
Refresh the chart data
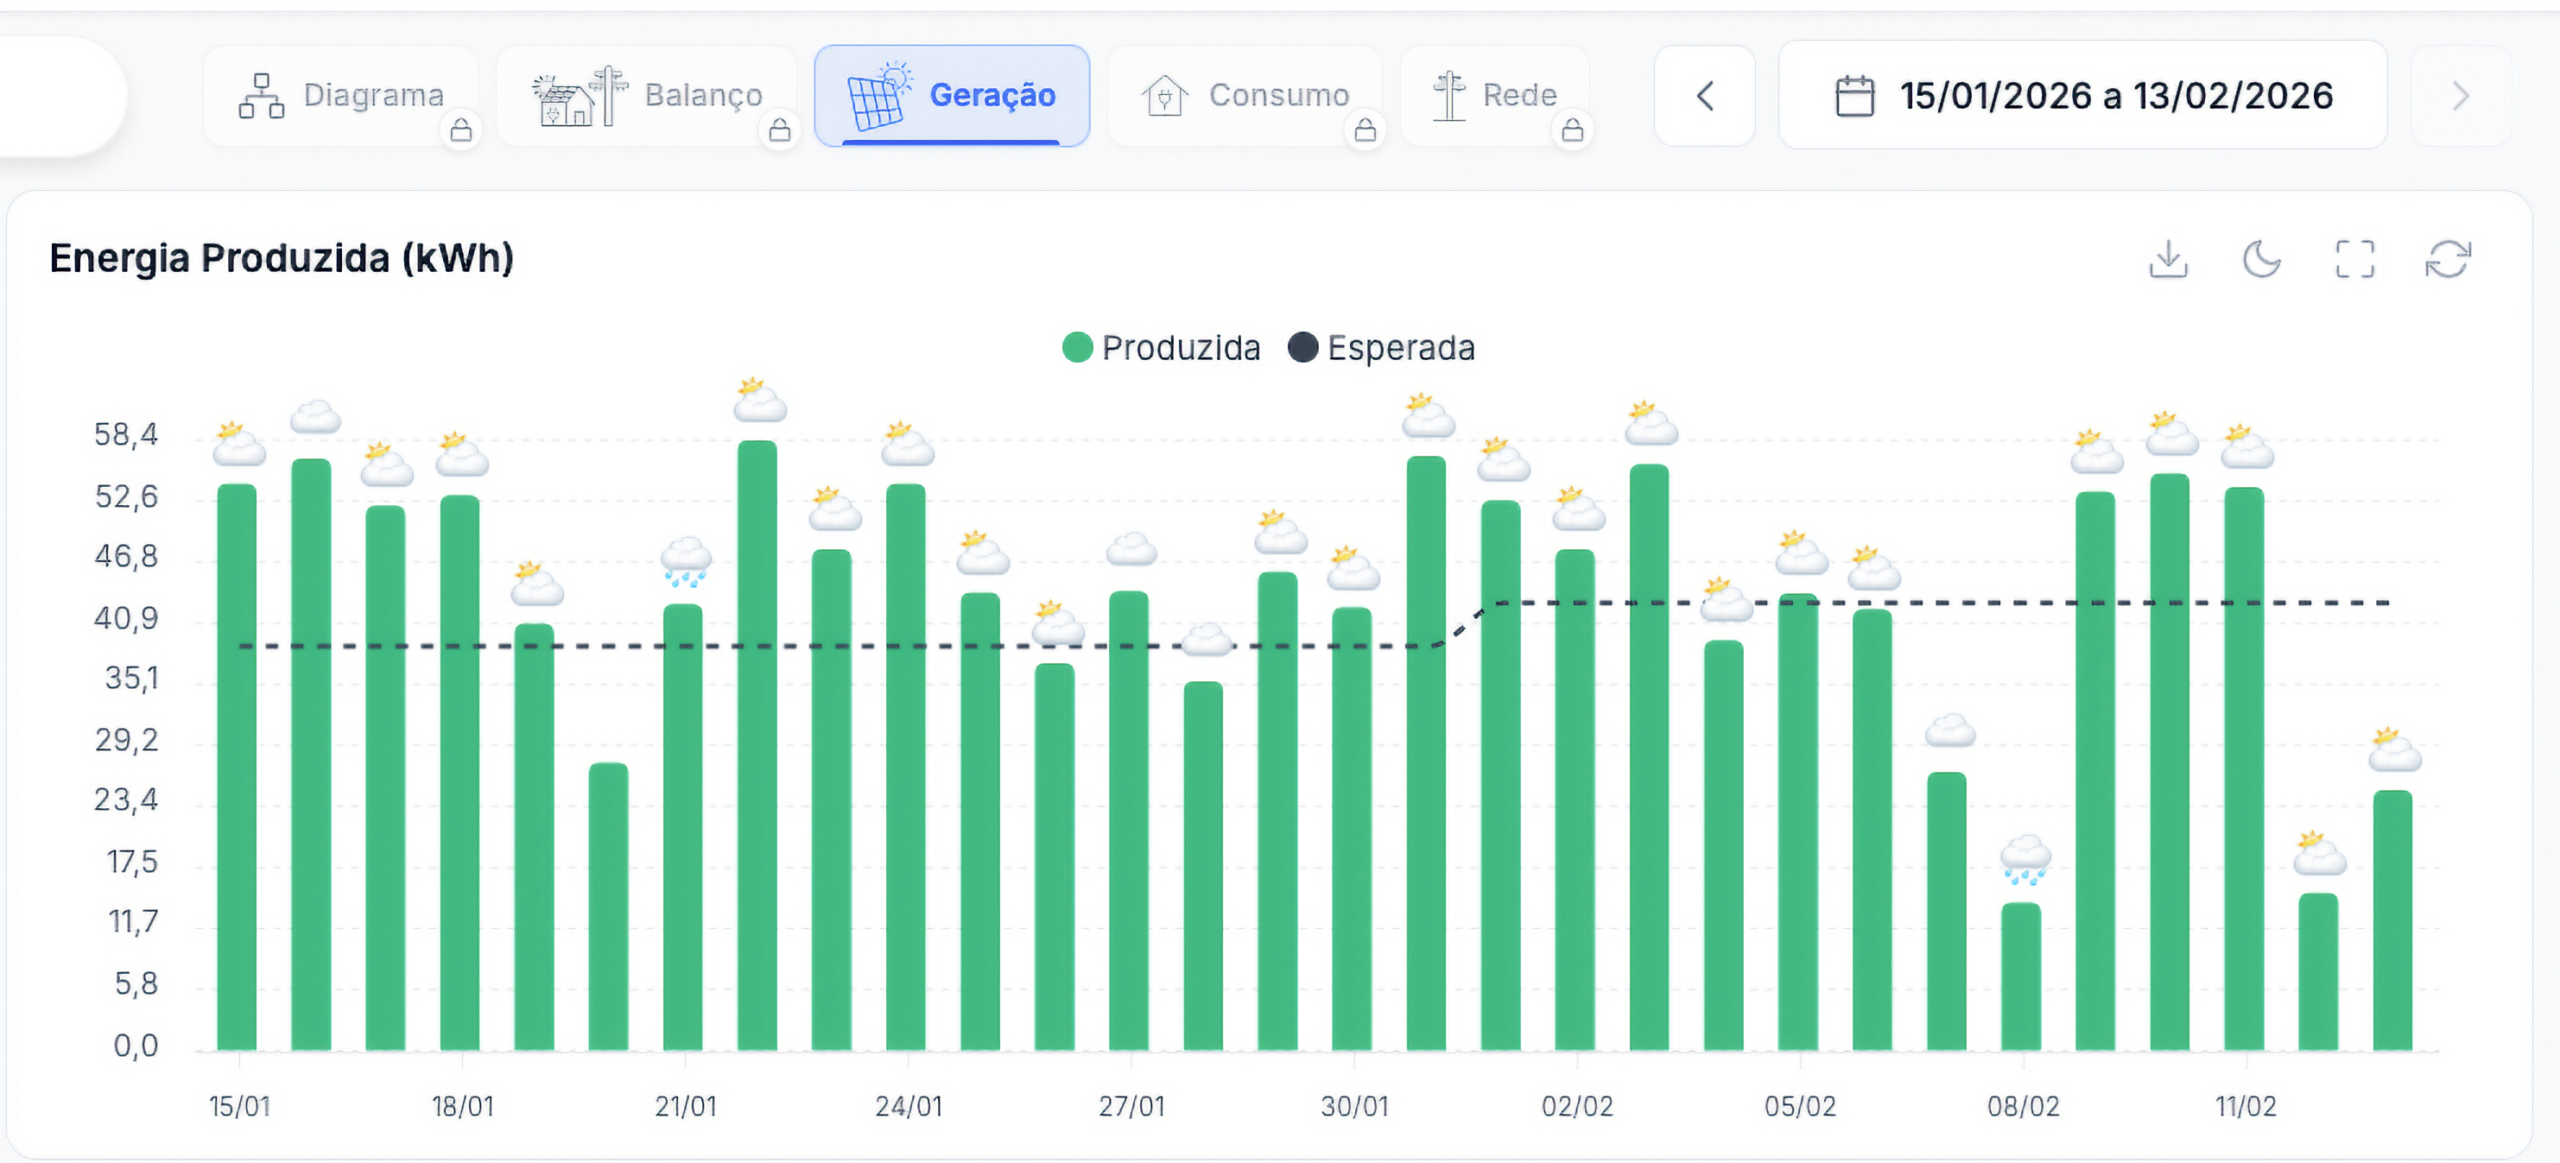(2451, 259)
